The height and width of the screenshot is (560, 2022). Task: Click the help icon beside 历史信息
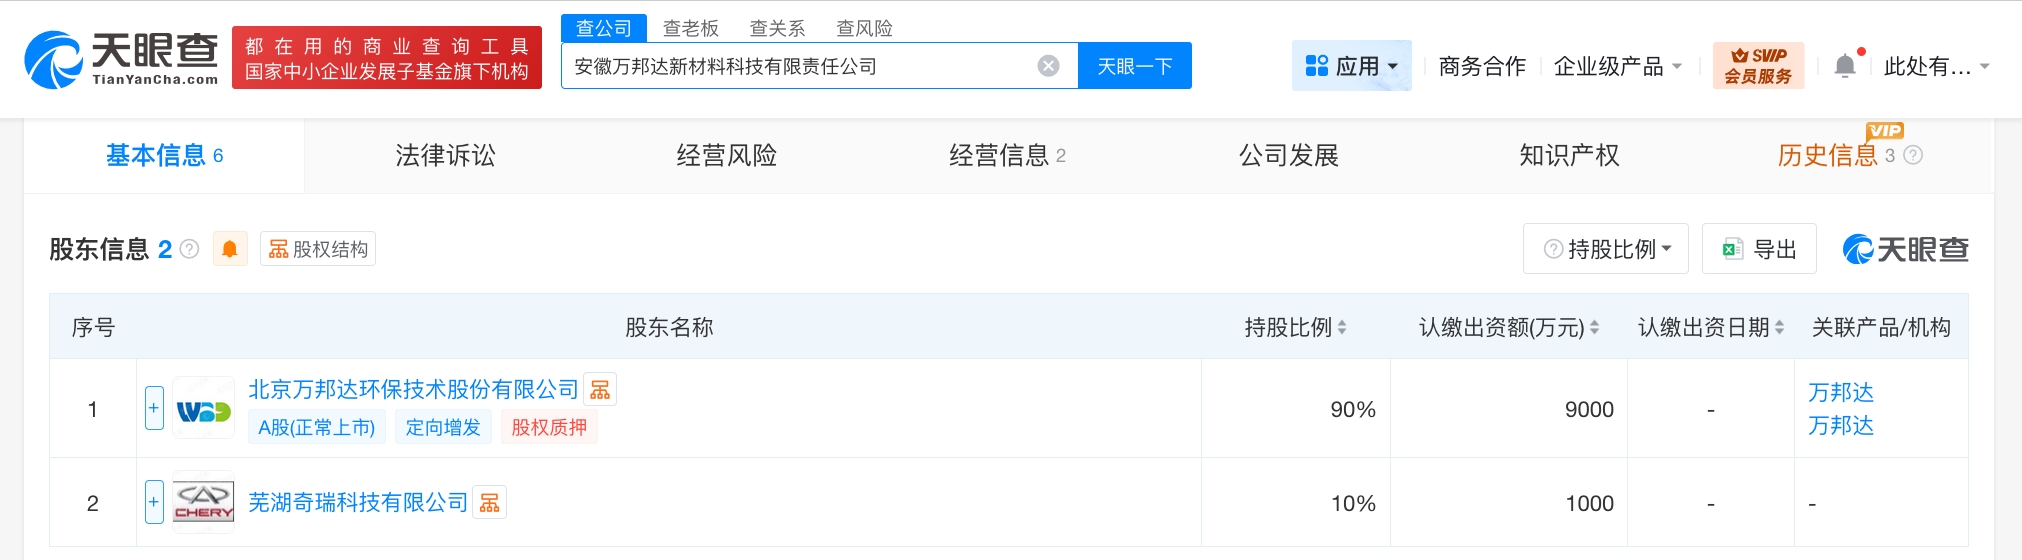tap(1913, 155)
